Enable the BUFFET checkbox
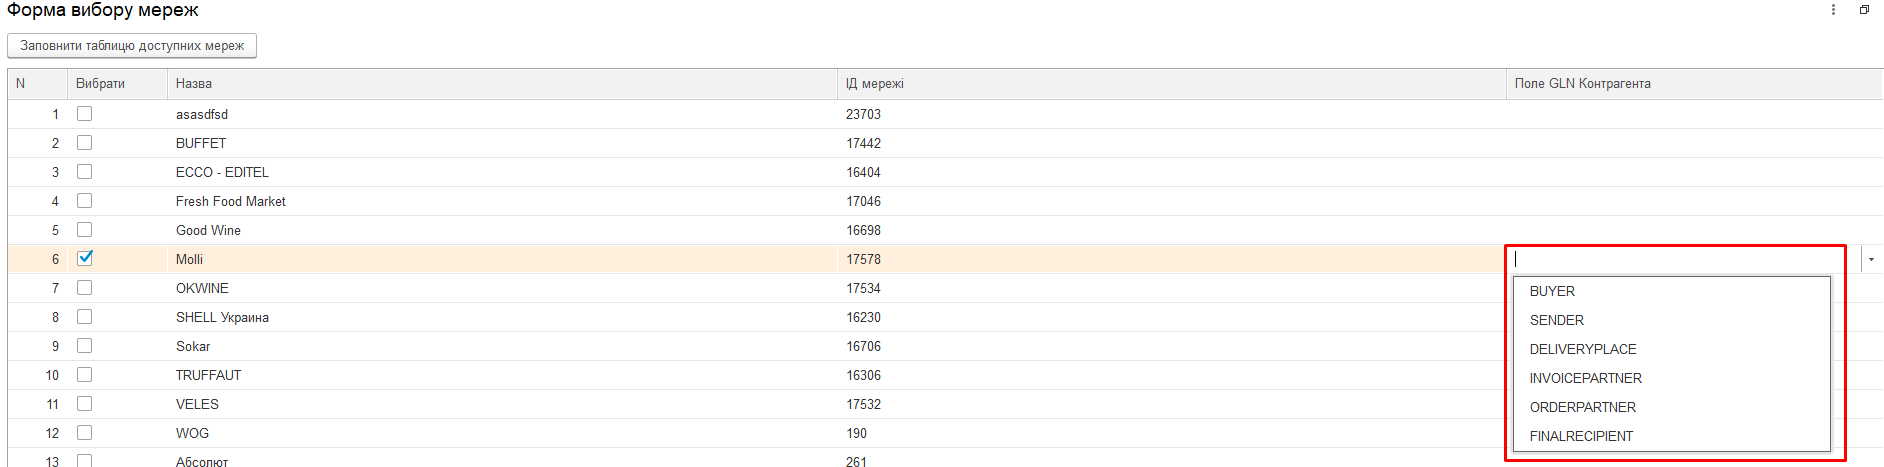The image size is (1884, 467). click(x=85, y=143)
